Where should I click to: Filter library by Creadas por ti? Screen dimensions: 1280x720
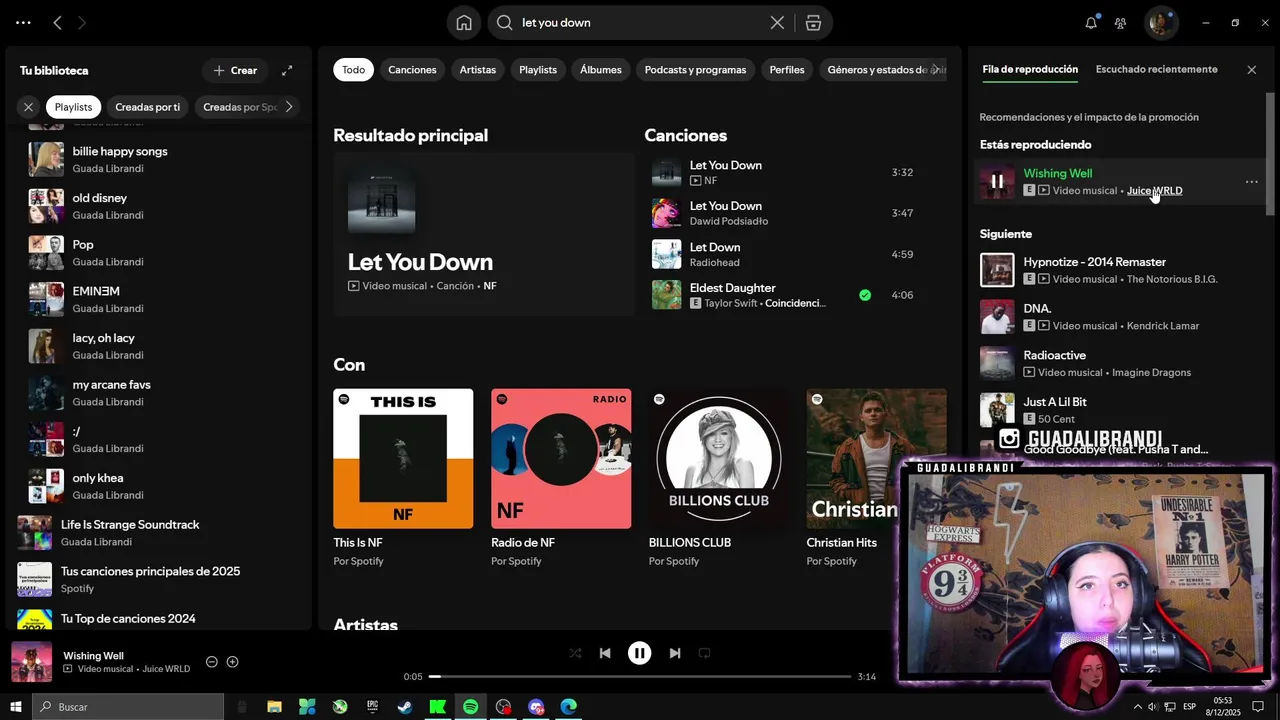click(147, 107)
